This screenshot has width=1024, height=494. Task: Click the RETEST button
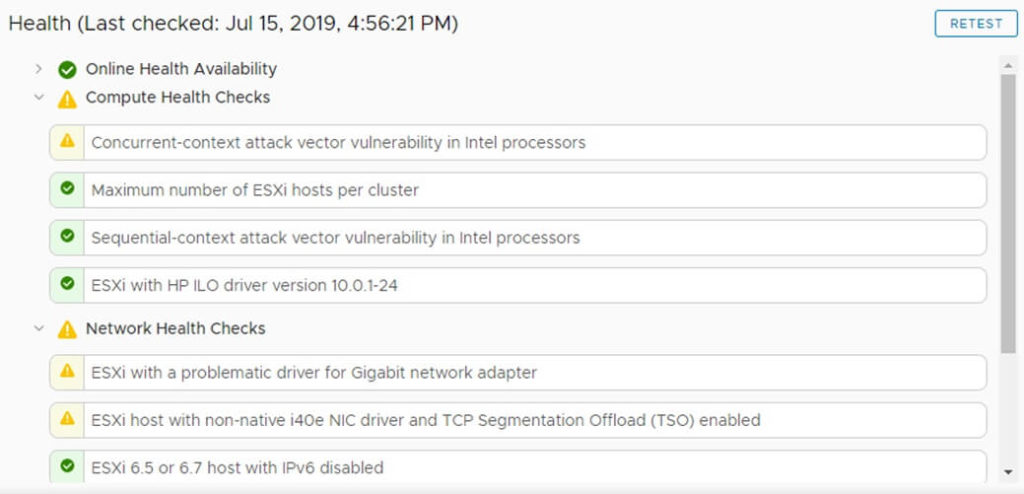tap(976, 24)
